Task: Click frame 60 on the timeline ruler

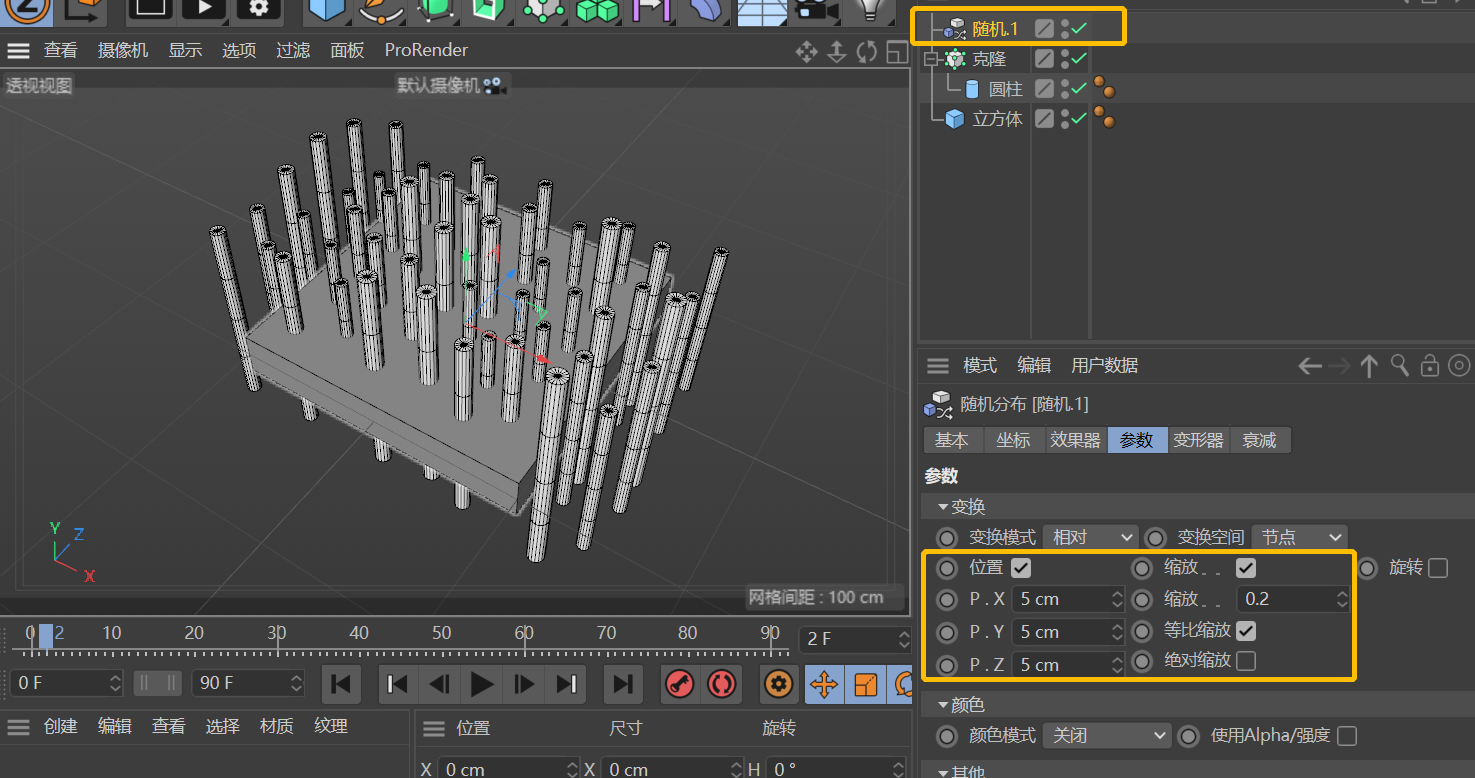Action: point(524,633)
